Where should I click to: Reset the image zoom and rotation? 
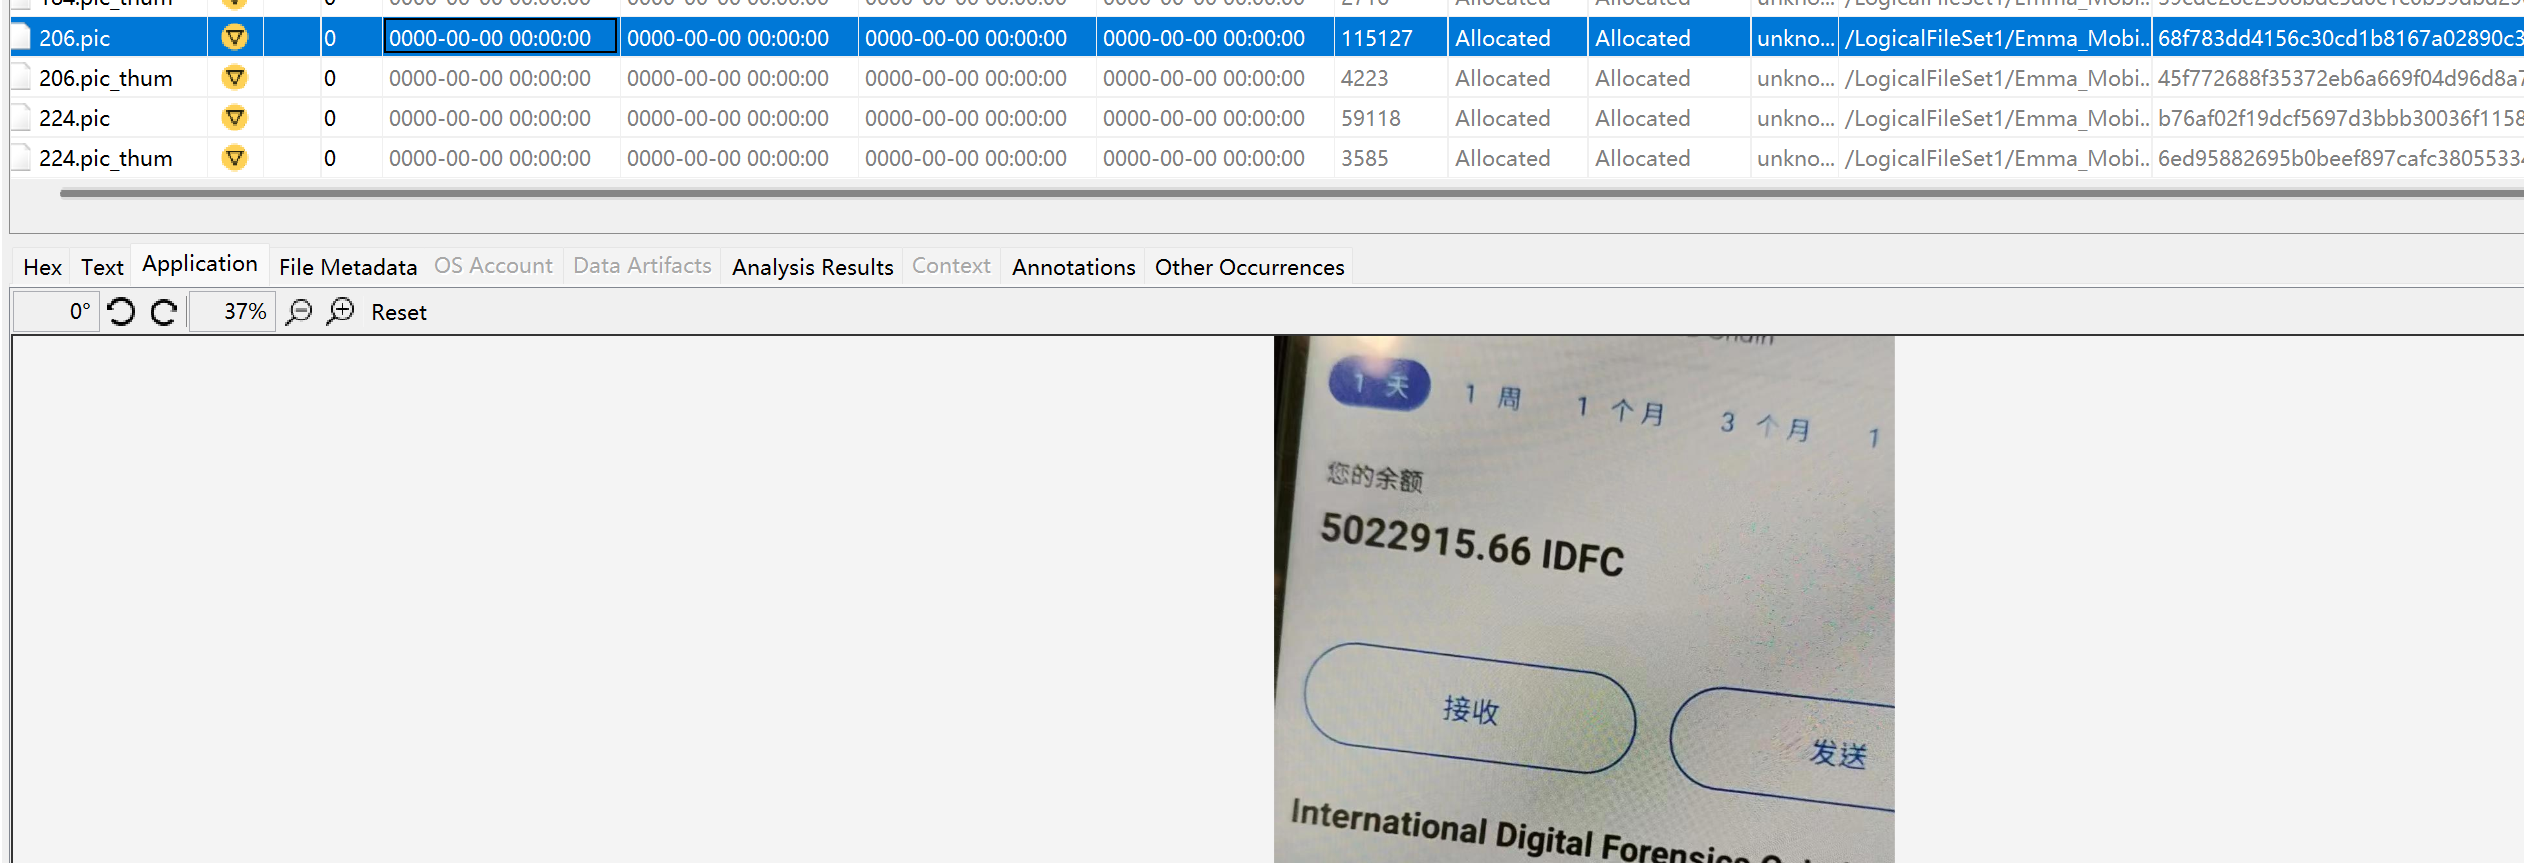[x=399, y=312]
